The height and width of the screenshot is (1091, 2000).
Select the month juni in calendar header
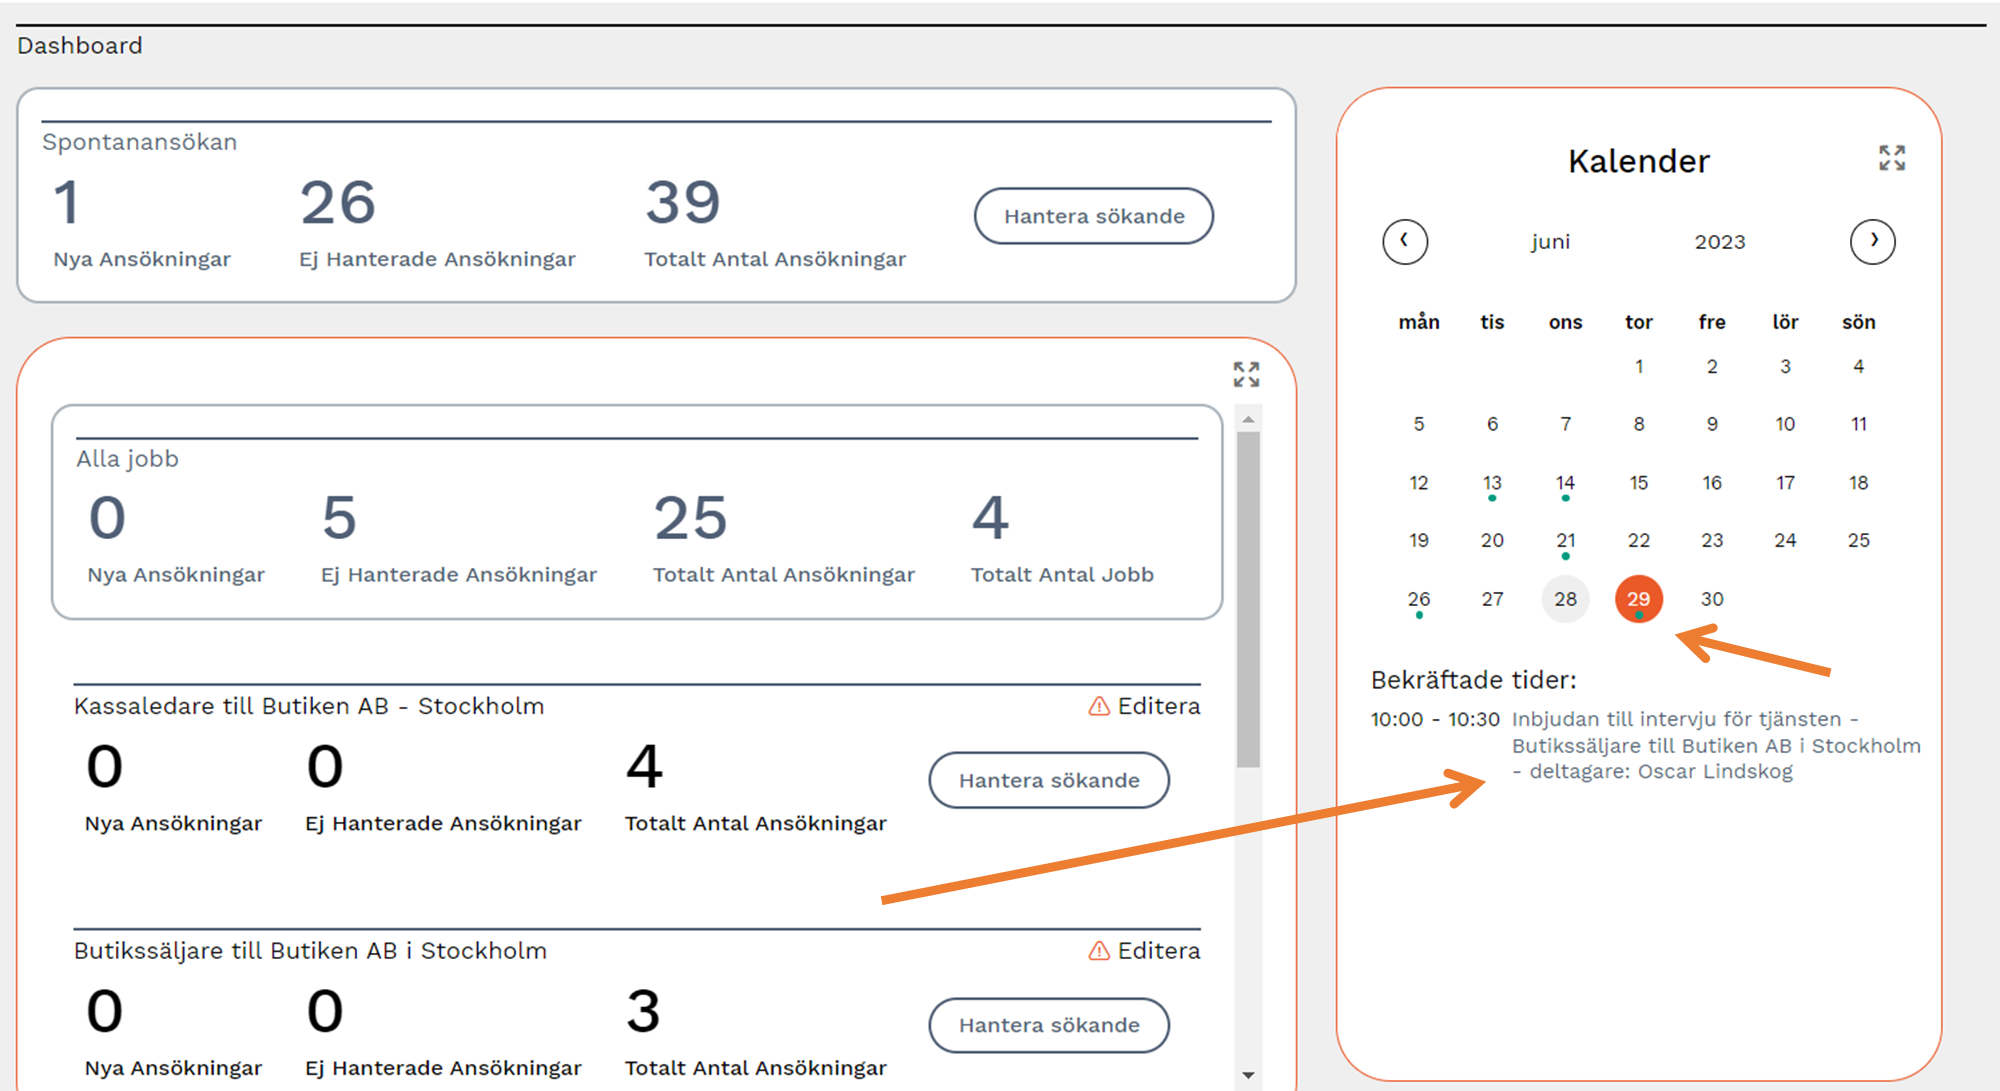point(1550,242)
